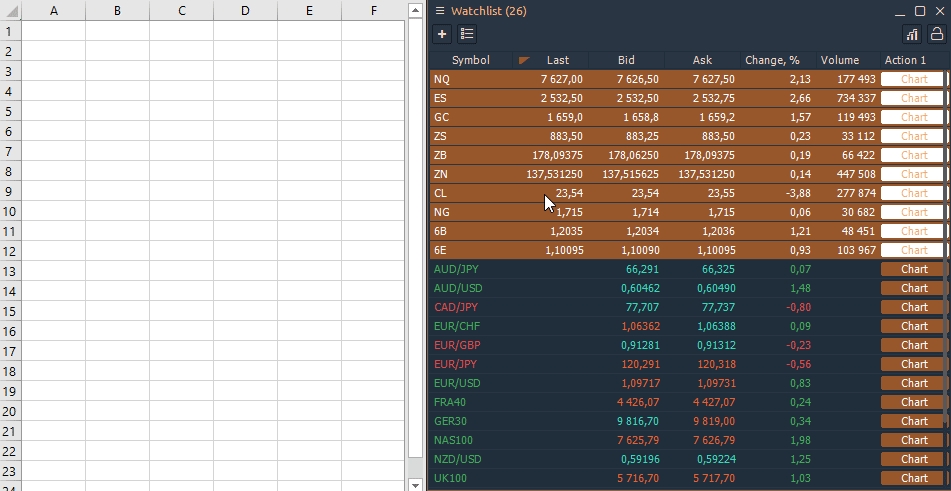Open the Watchlist hamburger menu
Viewport: 951px width, 491px height.
pos(439,11)
